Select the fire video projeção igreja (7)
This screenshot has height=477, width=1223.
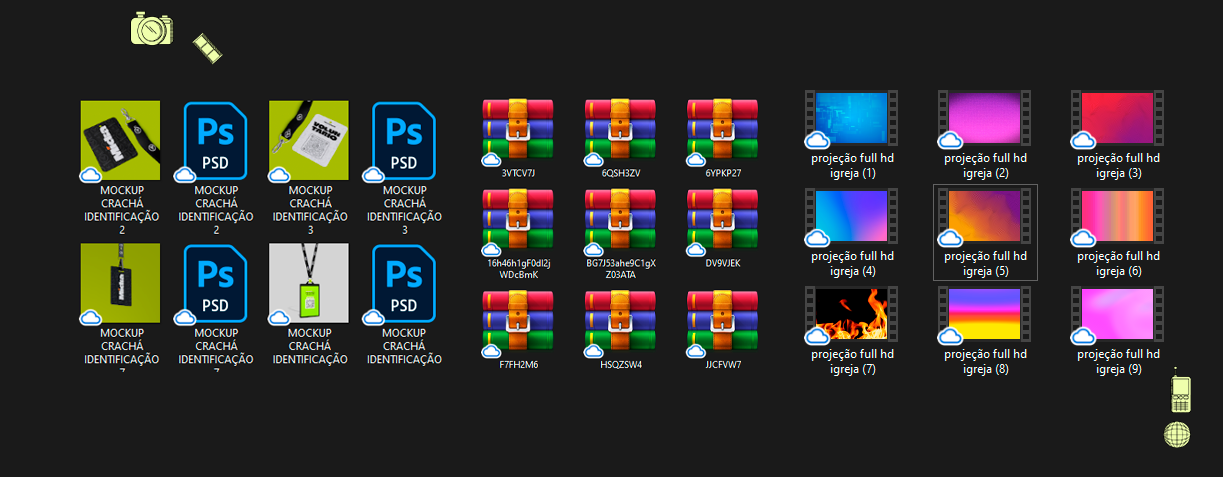pos(851,315)
